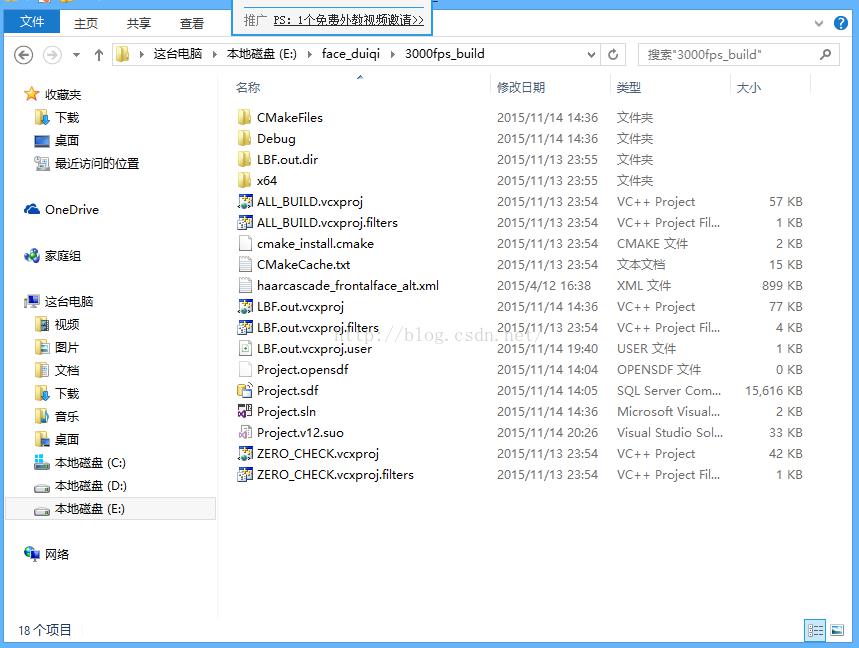Sort files by 修改日期 column header

pyautogui.click(x=521, y=88)
